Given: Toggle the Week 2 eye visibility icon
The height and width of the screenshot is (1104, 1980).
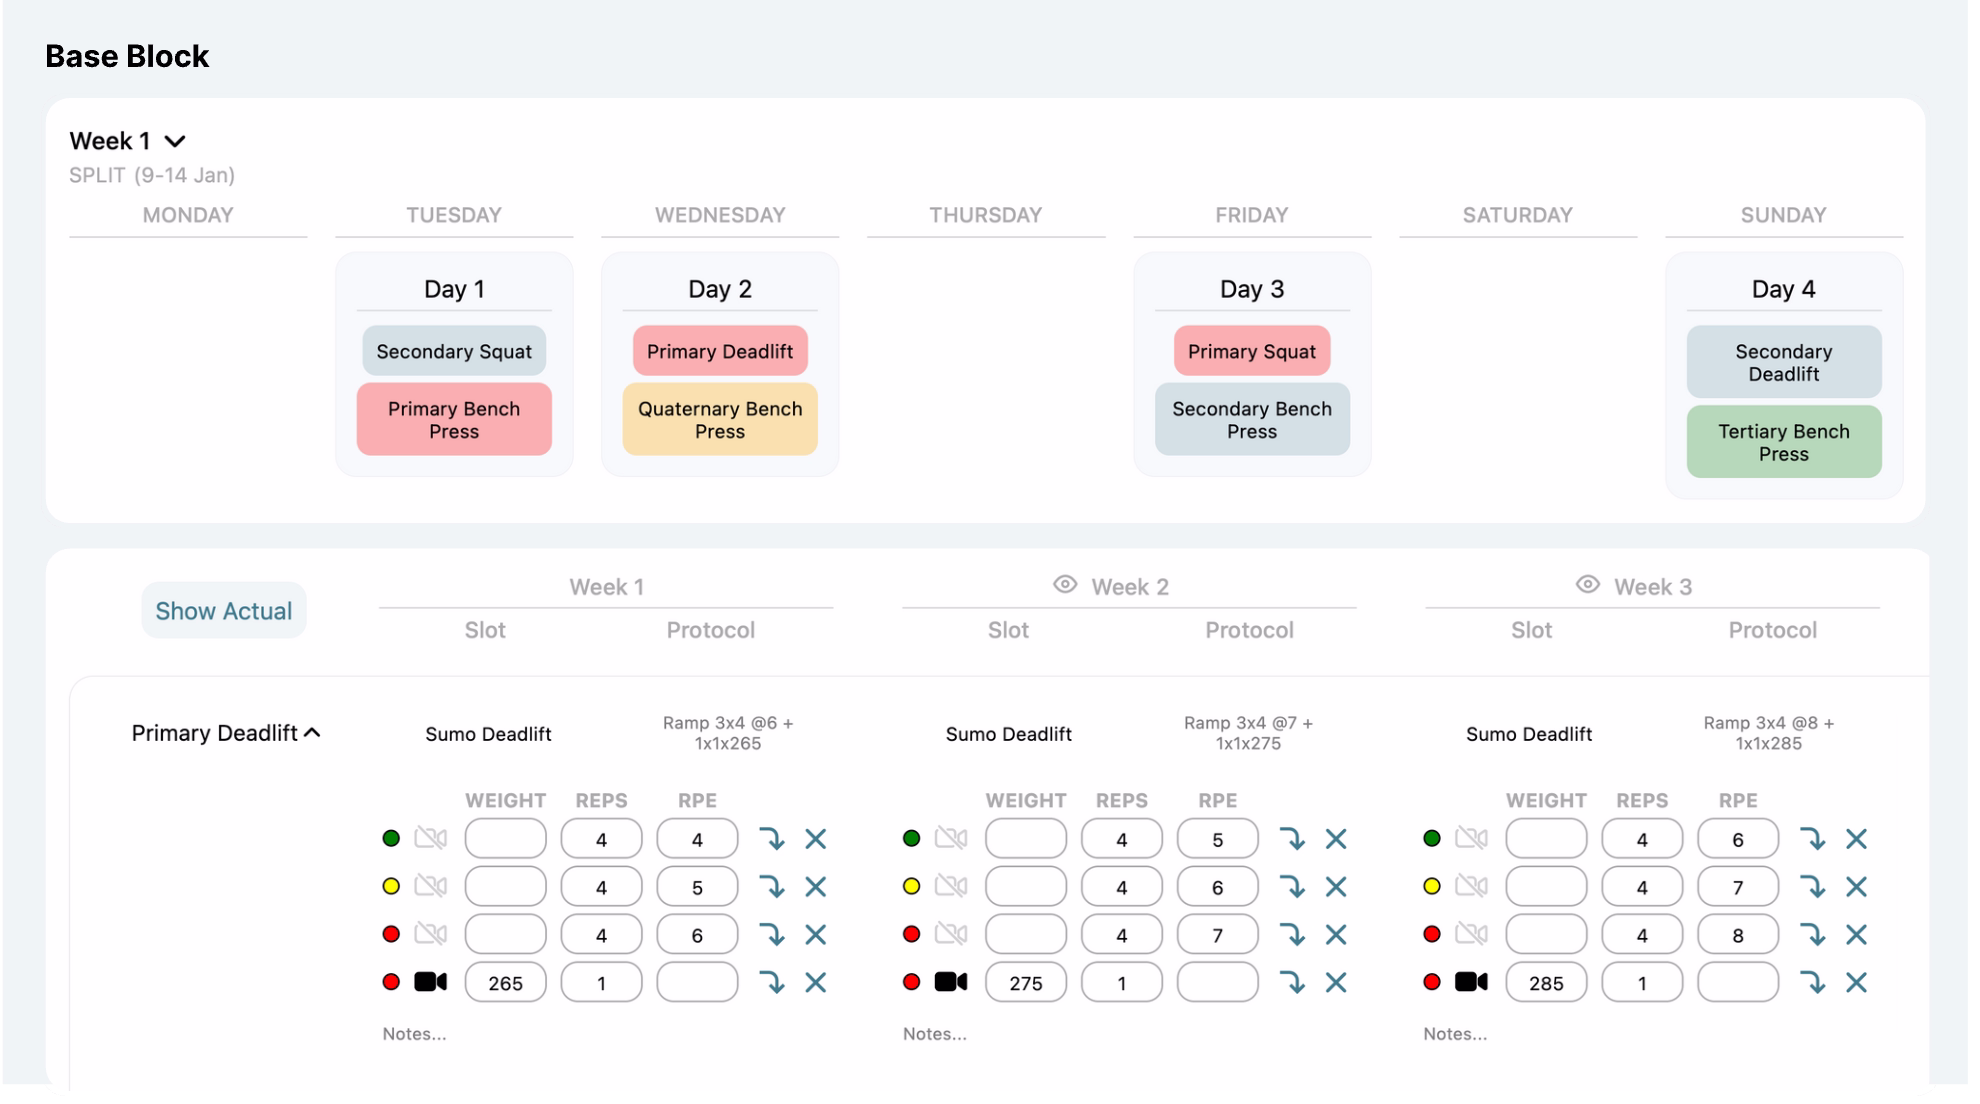Looking at the screenshot, I should (1065, 585).
